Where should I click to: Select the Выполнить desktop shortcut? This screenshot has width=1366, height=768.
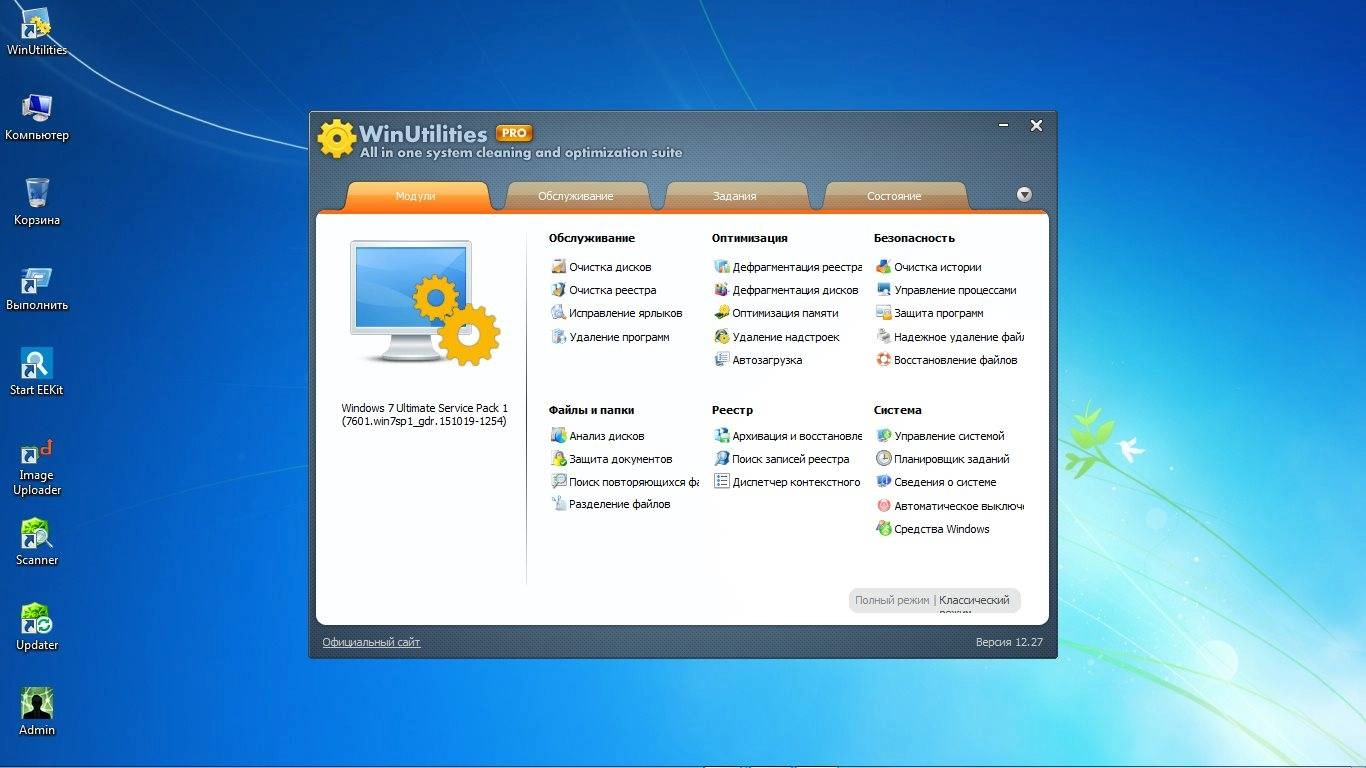click(37, 289)
